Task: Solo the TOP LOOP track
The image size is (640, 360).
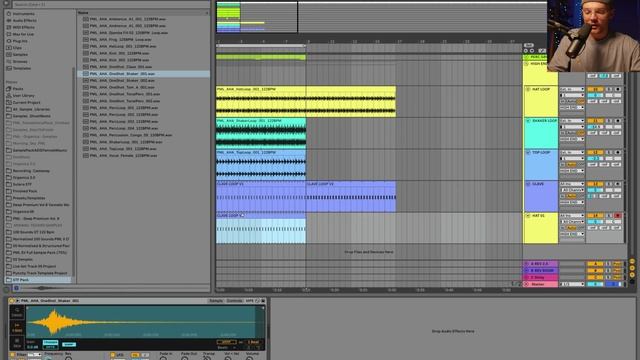Action: [609, 152]
